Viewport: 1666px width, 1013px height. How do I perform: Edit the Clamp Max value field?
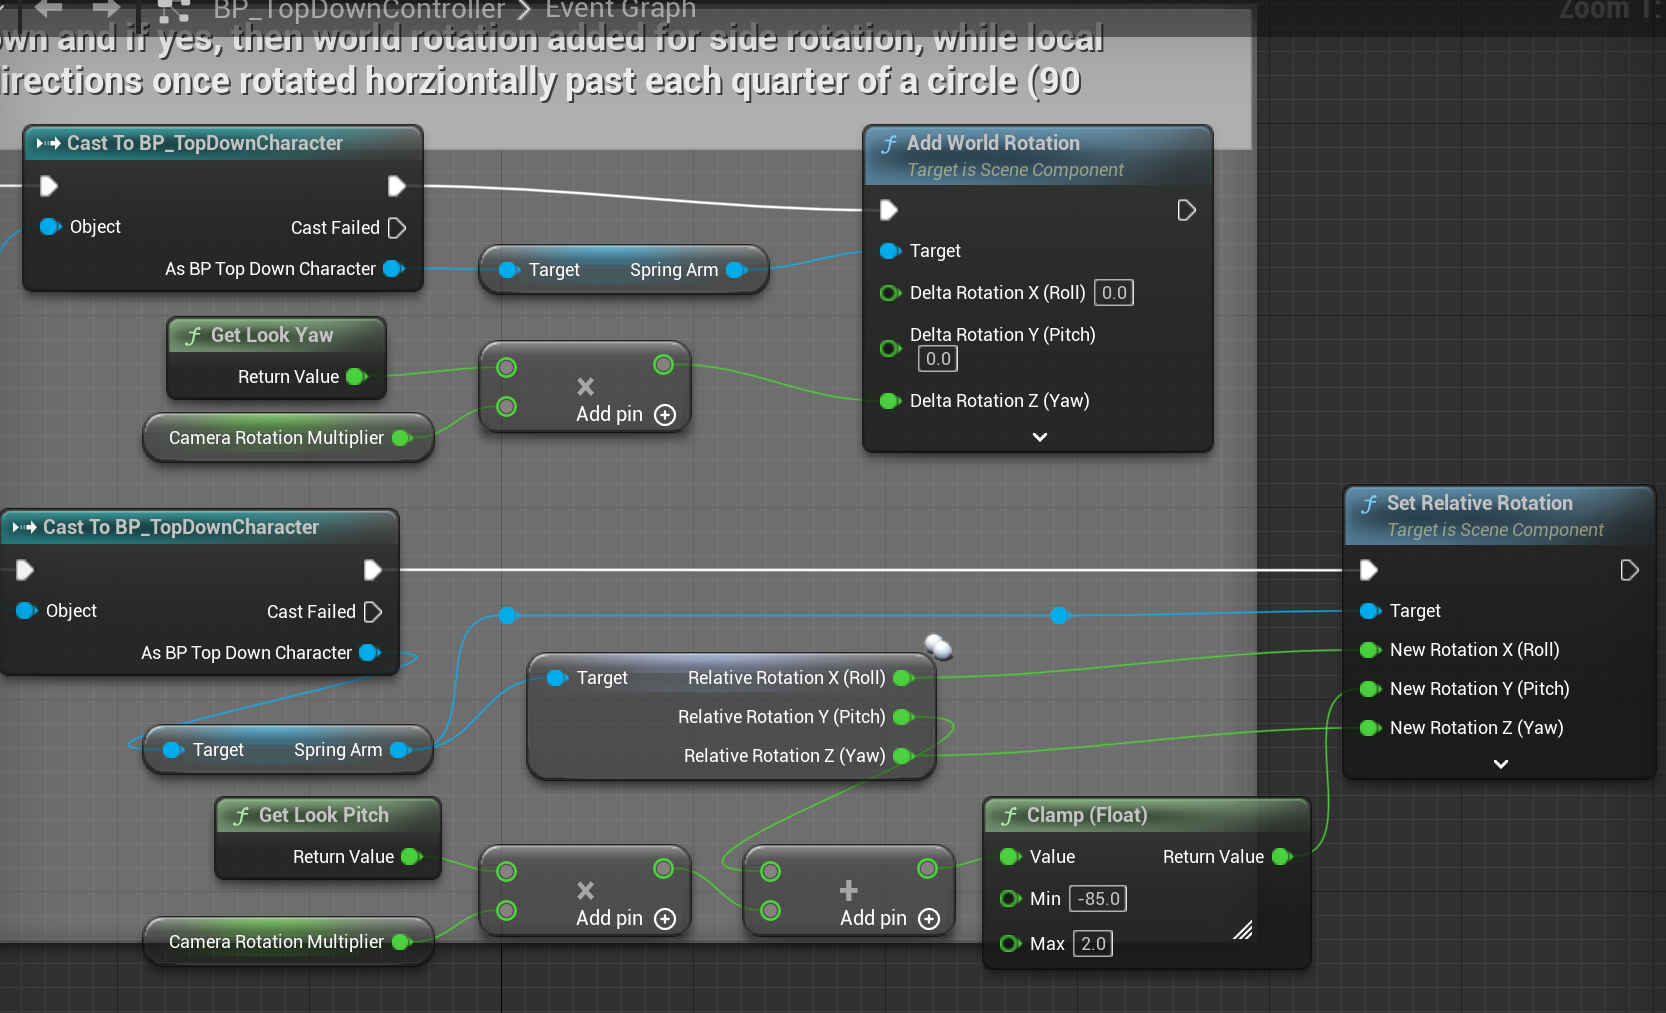coord(1093,944)
